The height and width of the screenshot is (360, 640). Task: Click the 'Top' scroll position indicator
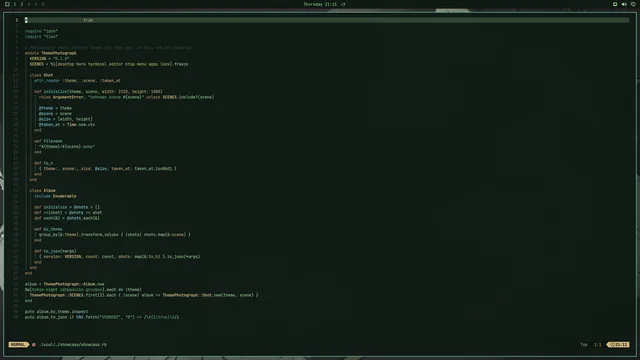tap(584, 344)
